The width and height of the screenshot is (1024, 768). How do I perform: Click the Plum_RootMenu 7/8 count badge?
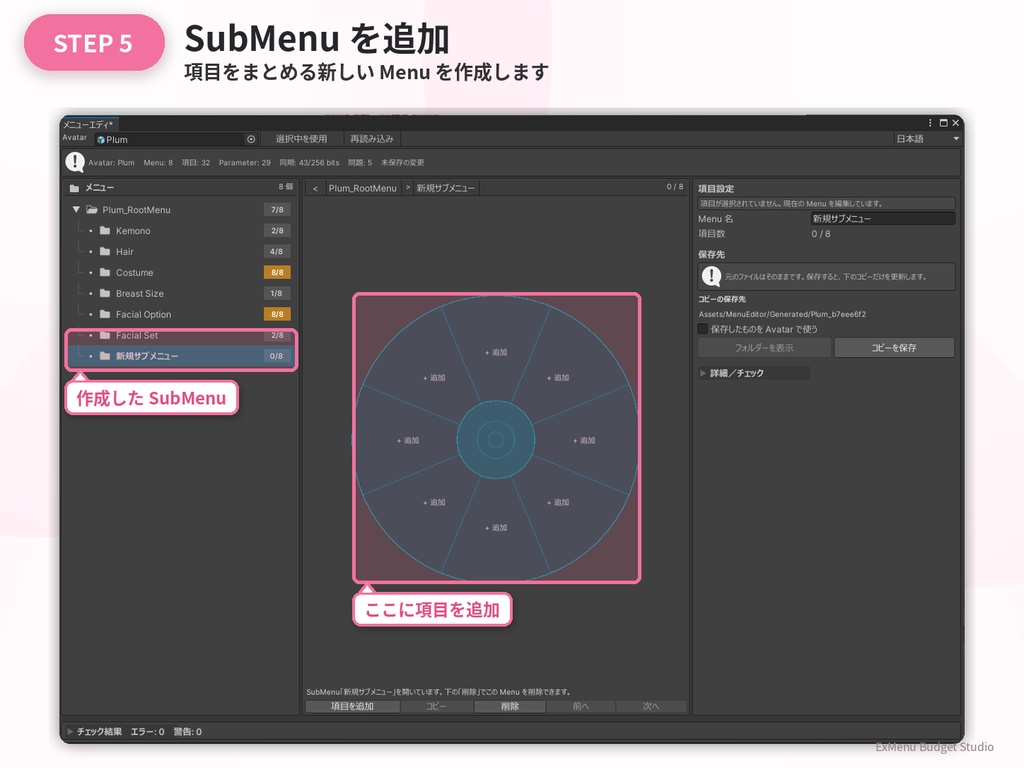tap(277, 210)
